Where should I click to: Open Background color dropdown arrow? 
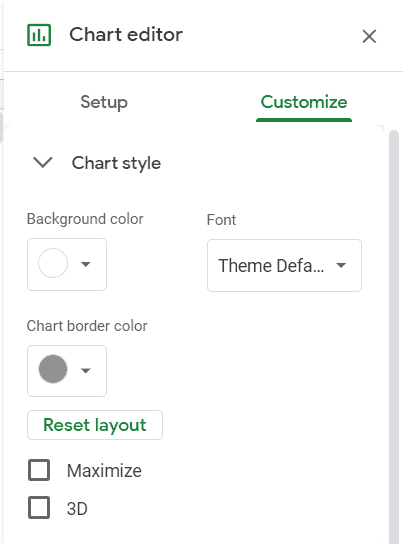click(86, 264)
